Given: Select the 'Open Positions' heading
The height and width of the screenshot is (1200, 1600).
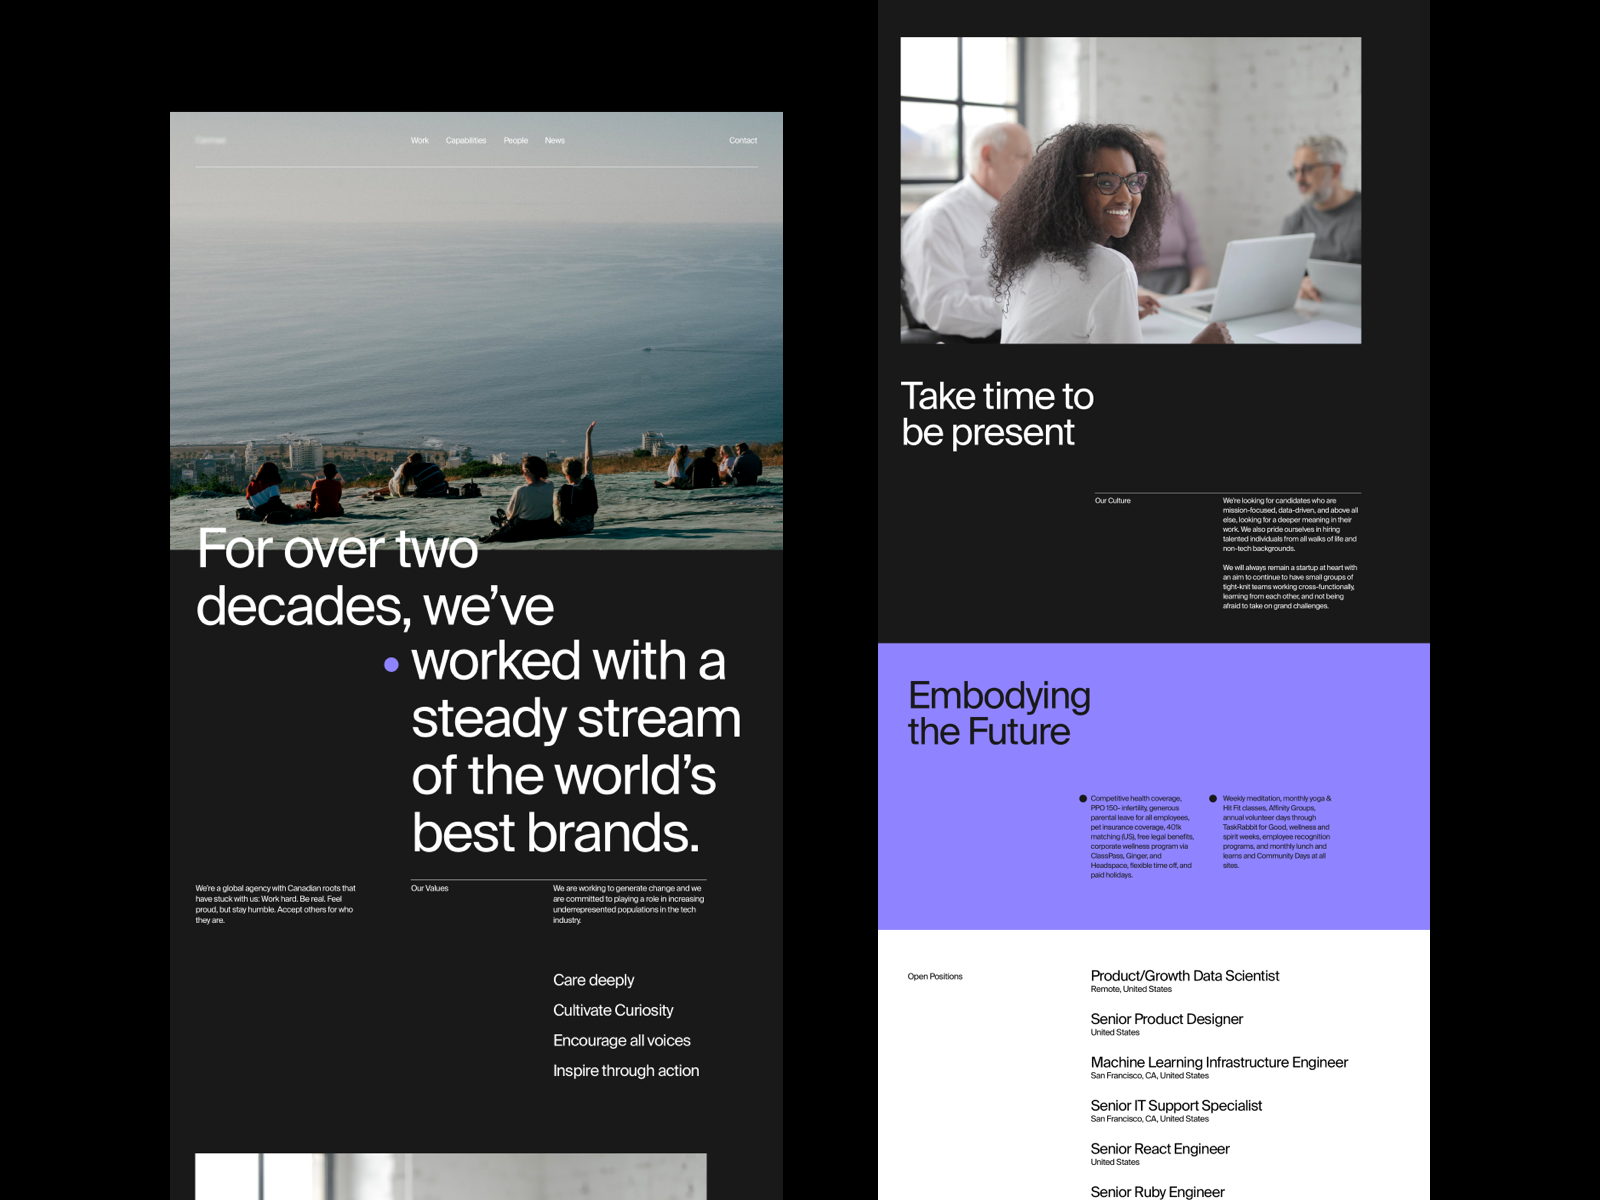Looking at the screenshot, I should (934, 976).
